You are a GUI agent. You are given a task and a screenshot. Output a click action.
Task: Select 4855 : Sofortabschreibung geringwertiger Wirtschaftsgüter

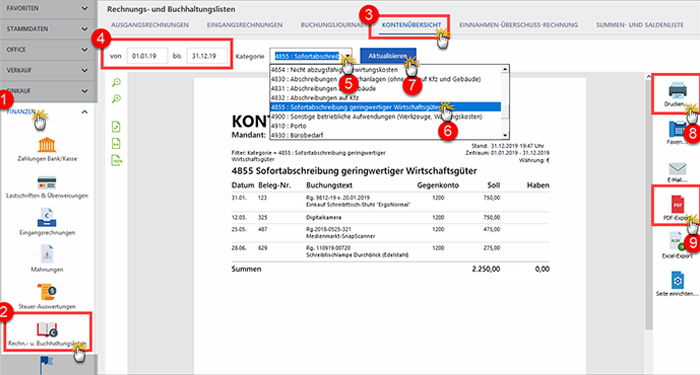pyautogui.click(x=385, y=107)
